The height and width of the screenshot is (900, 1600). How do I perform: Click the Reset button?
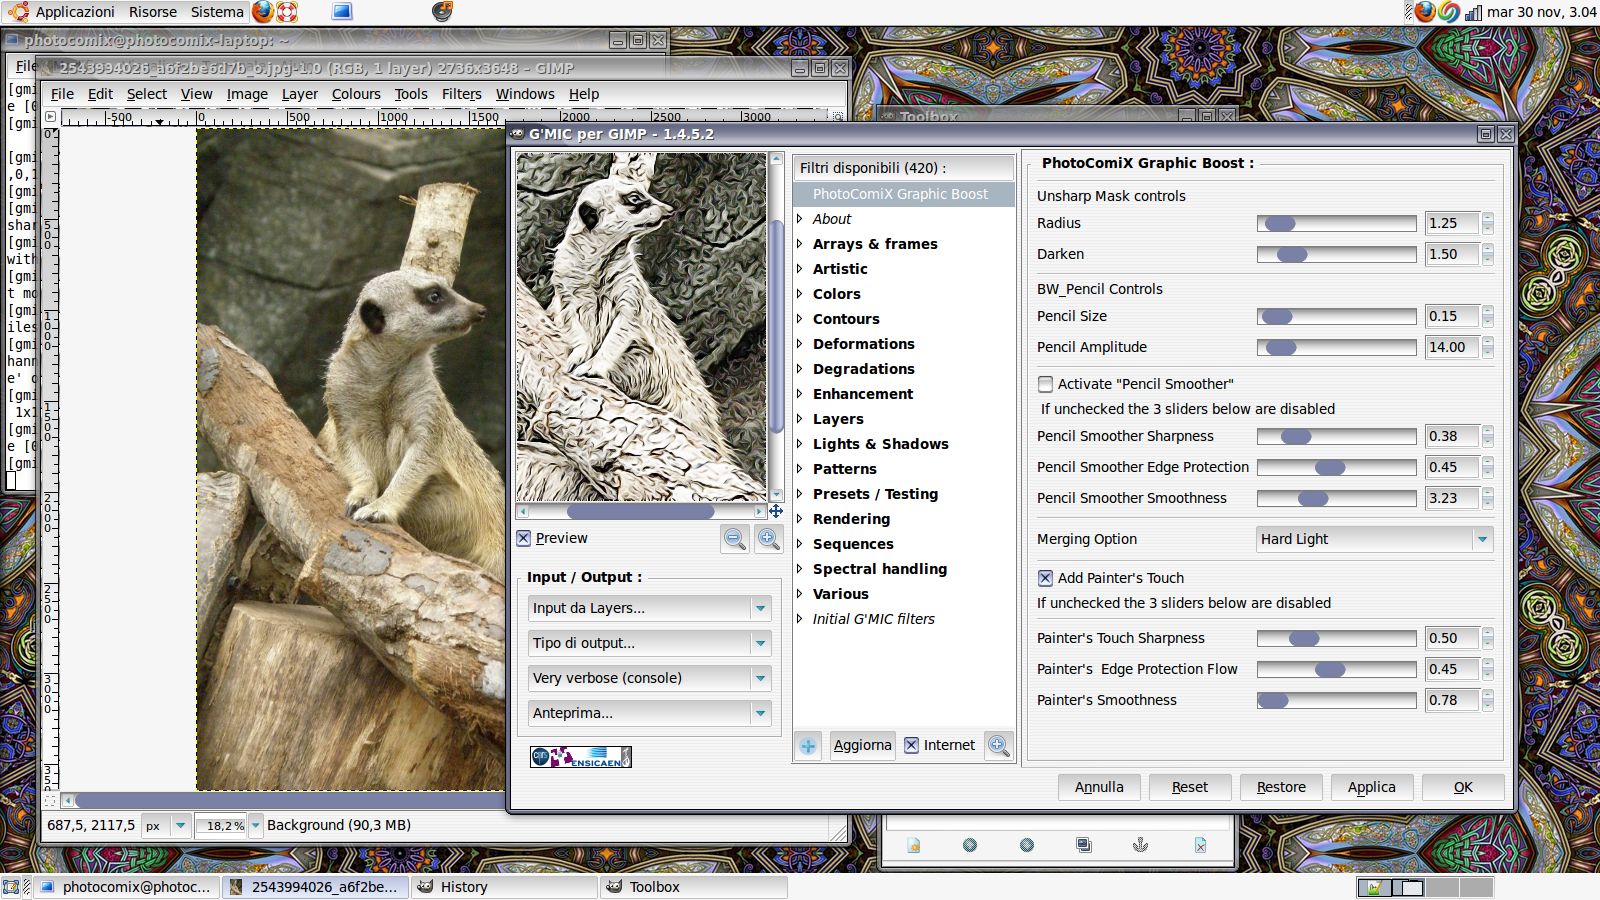click(x=1190, y=787)
